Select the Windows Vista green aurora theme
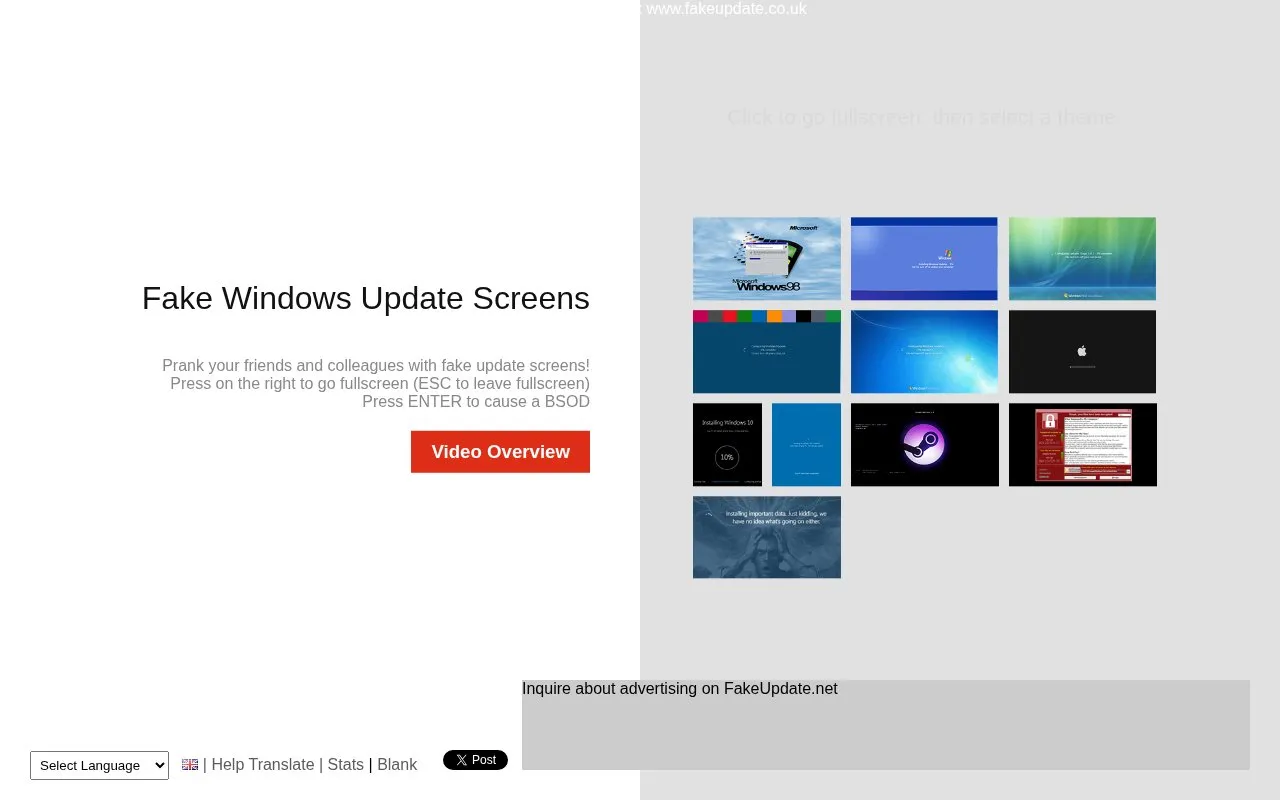This screenshot has width=1280, height=800. click(x=1082, y=259)
